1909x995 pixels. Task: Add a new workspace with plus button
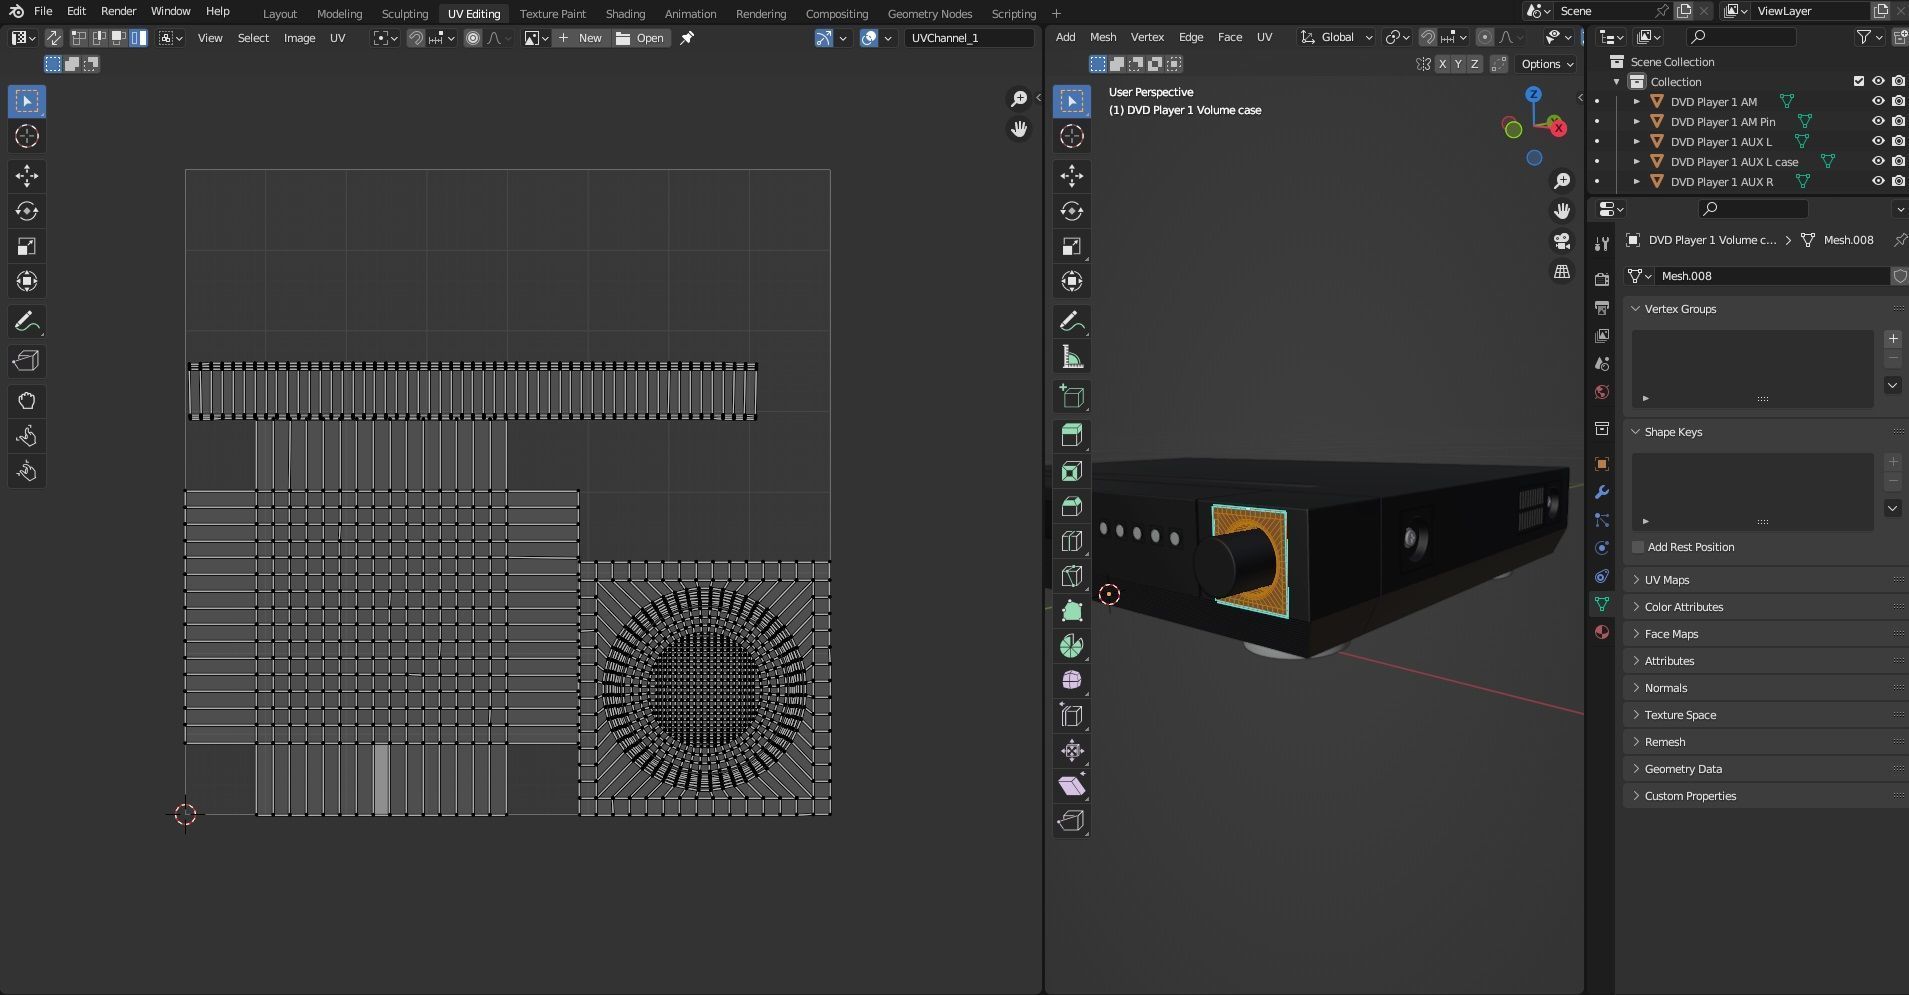click(1056, 13)
